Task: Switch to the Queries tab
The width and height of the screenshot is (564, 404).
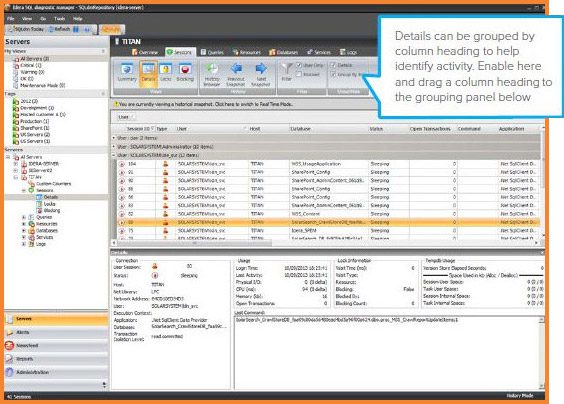Action: coord(212,52)
